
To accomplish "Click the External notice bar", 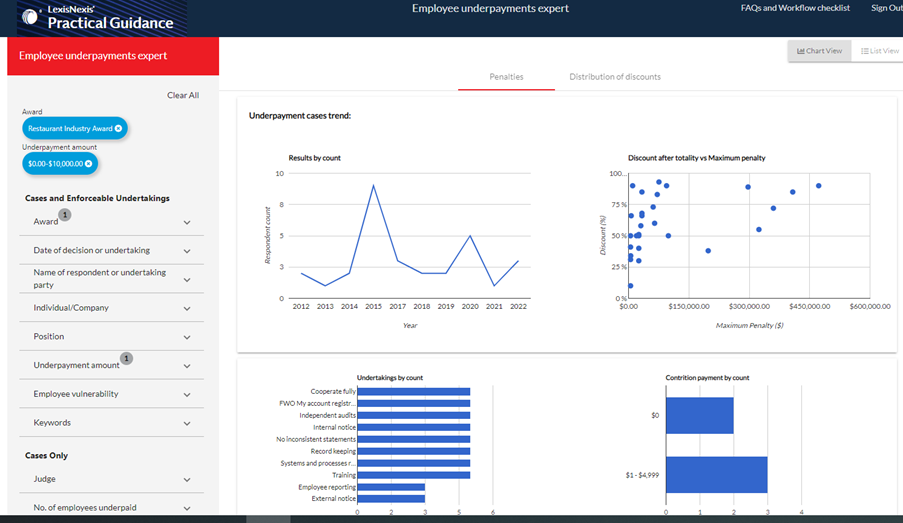I will point(391,499).
